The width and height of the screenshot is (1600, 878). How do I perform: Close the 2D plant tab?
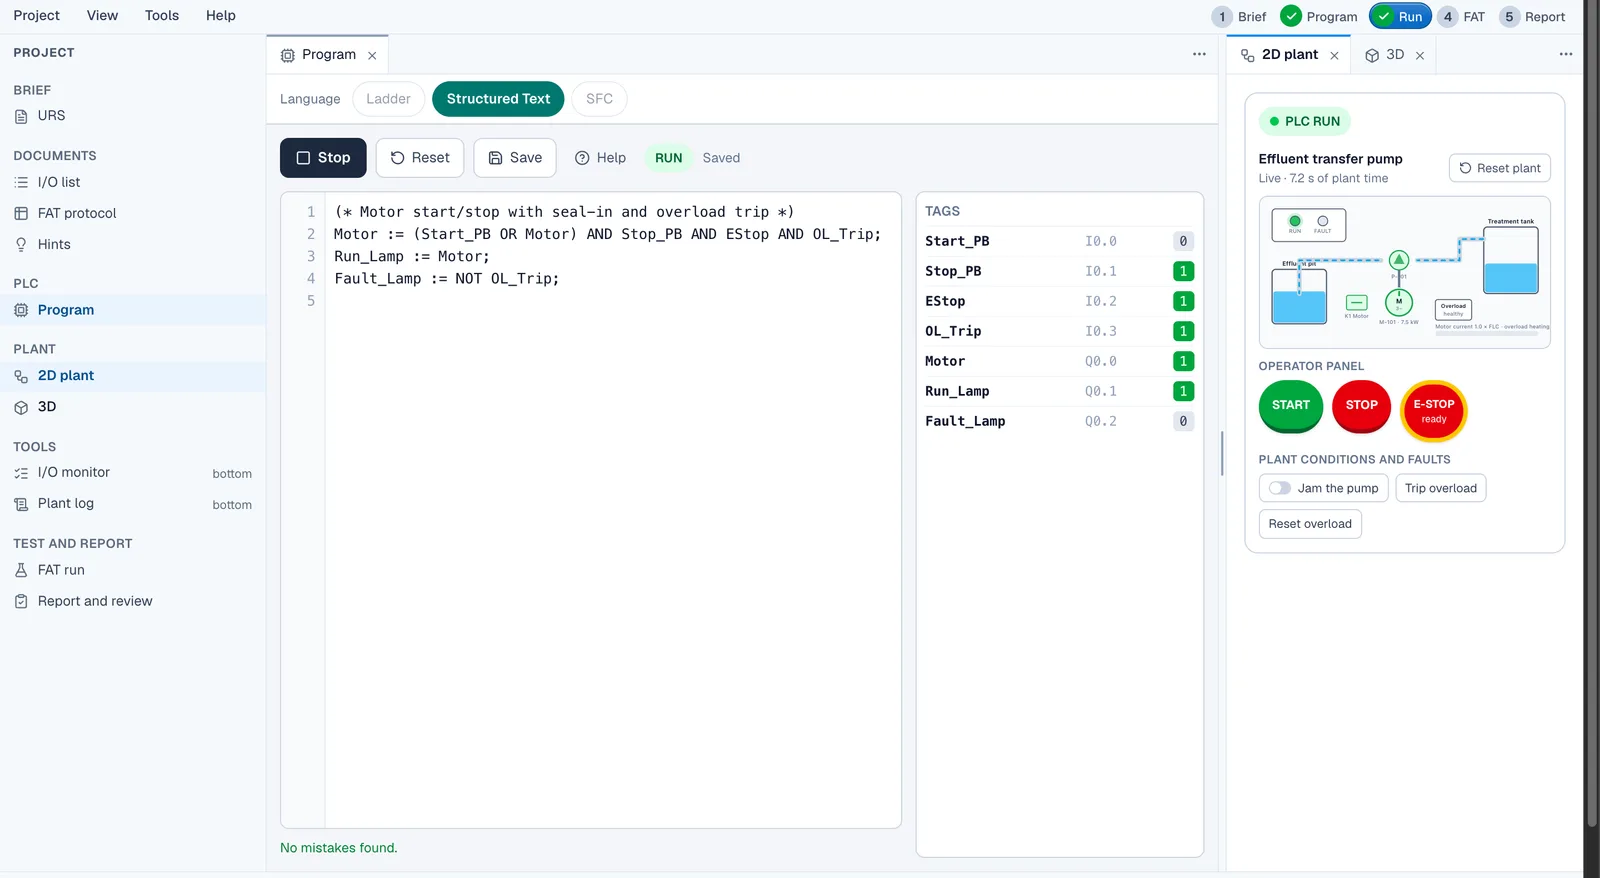[x=1334, y=56]
